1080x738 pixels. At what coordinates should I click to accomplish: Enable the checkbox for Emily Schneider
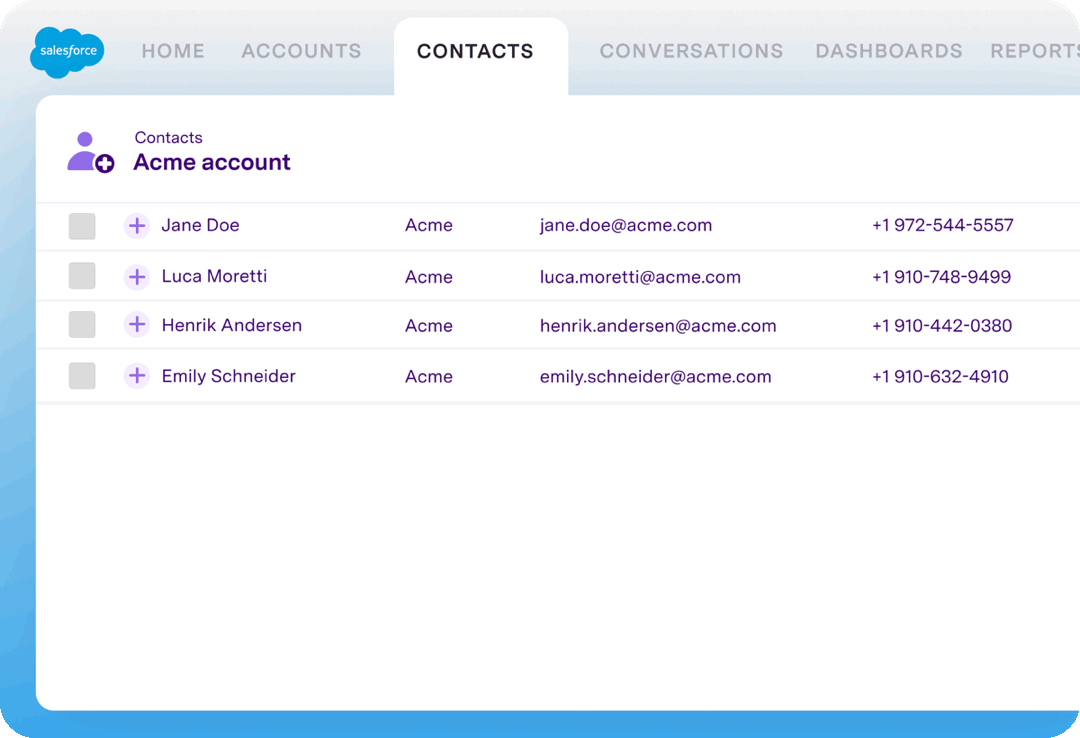pyautogui.click(x=81, y=375)
